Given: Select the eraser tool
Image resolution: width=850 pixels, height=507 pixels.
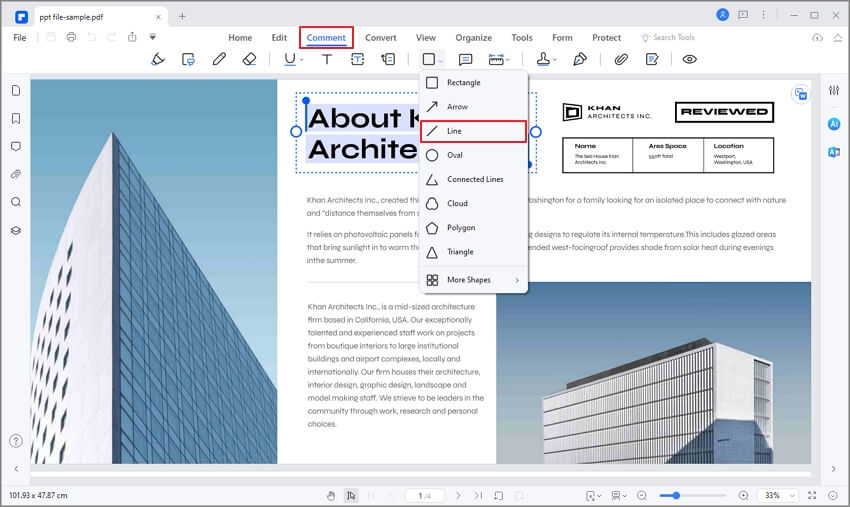Looking at the screenshot, I should click(x=249, y=59).
